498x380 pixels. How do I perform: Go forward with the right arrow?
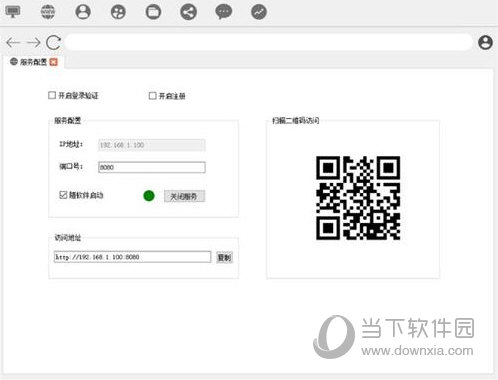33,42
